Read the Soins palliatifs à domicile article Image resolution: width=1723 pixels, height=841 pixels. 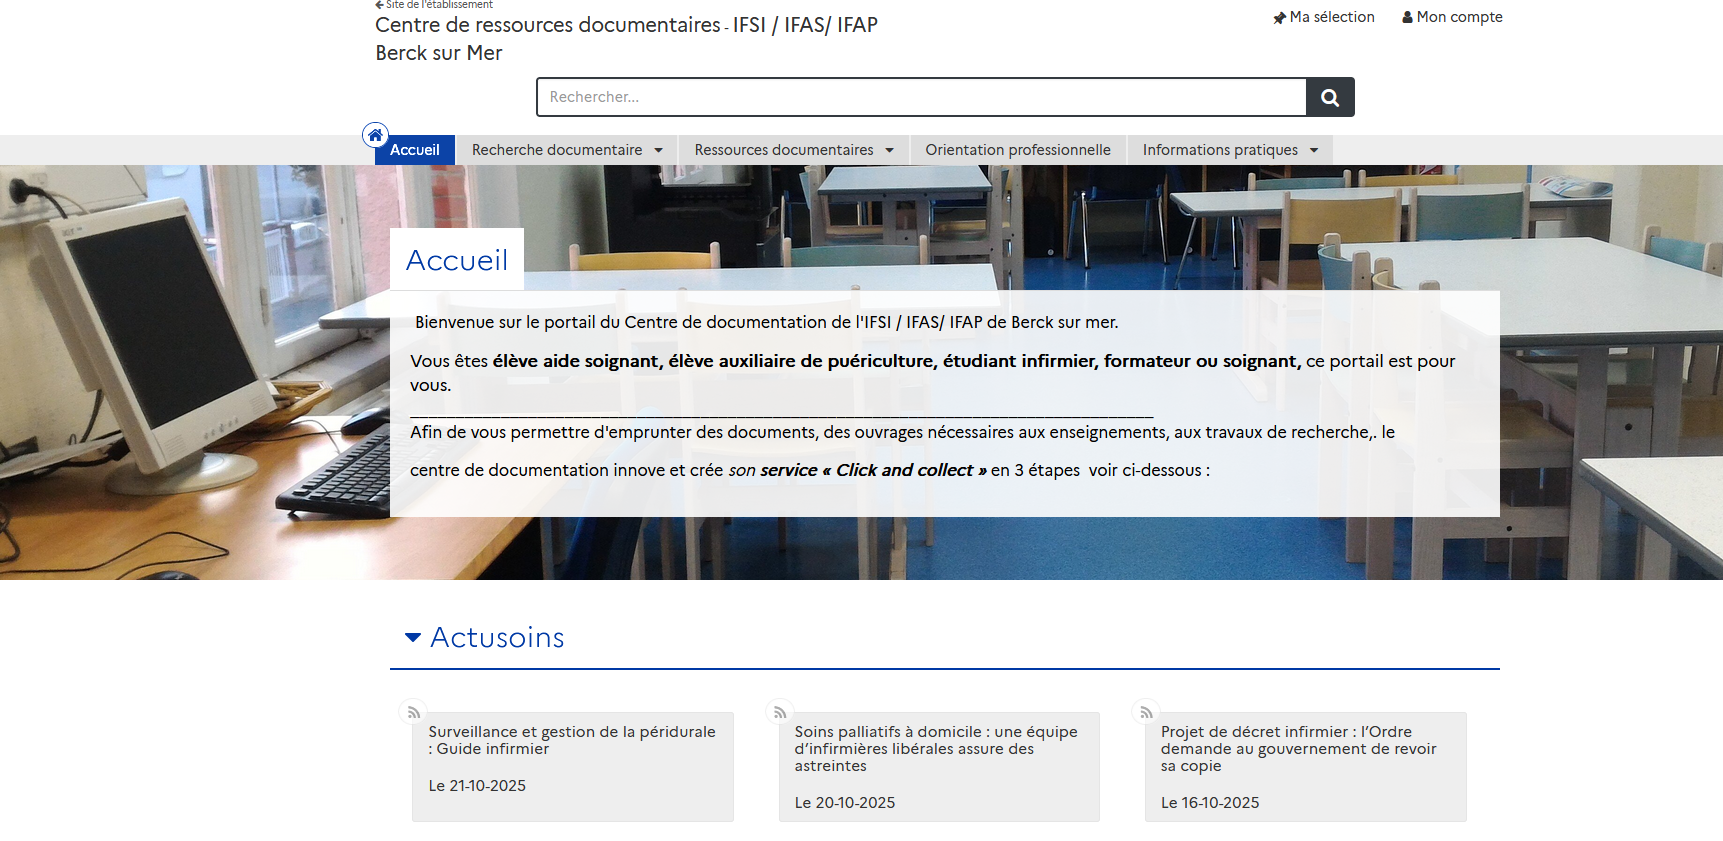coord(935,748)
